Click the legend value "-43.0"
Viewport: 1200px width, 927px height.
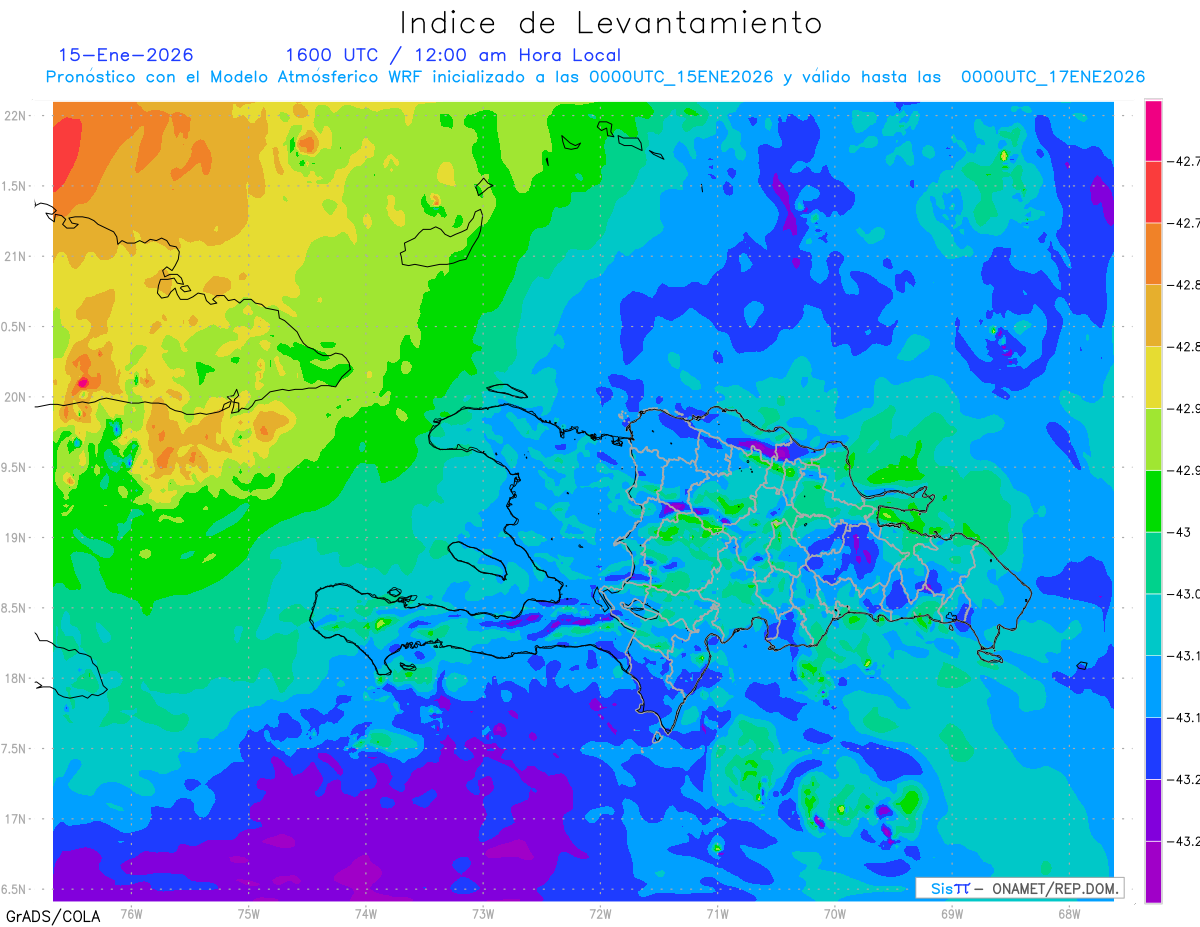[1184, 594]
